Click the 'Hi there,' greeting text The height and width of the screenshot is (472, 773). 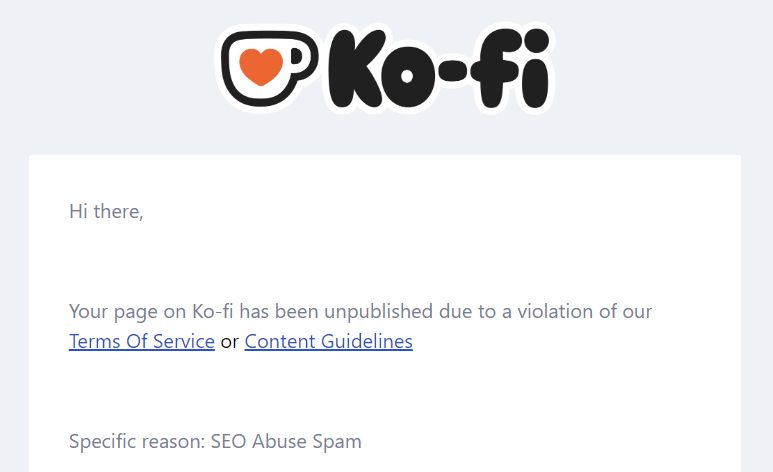[106, 212]
